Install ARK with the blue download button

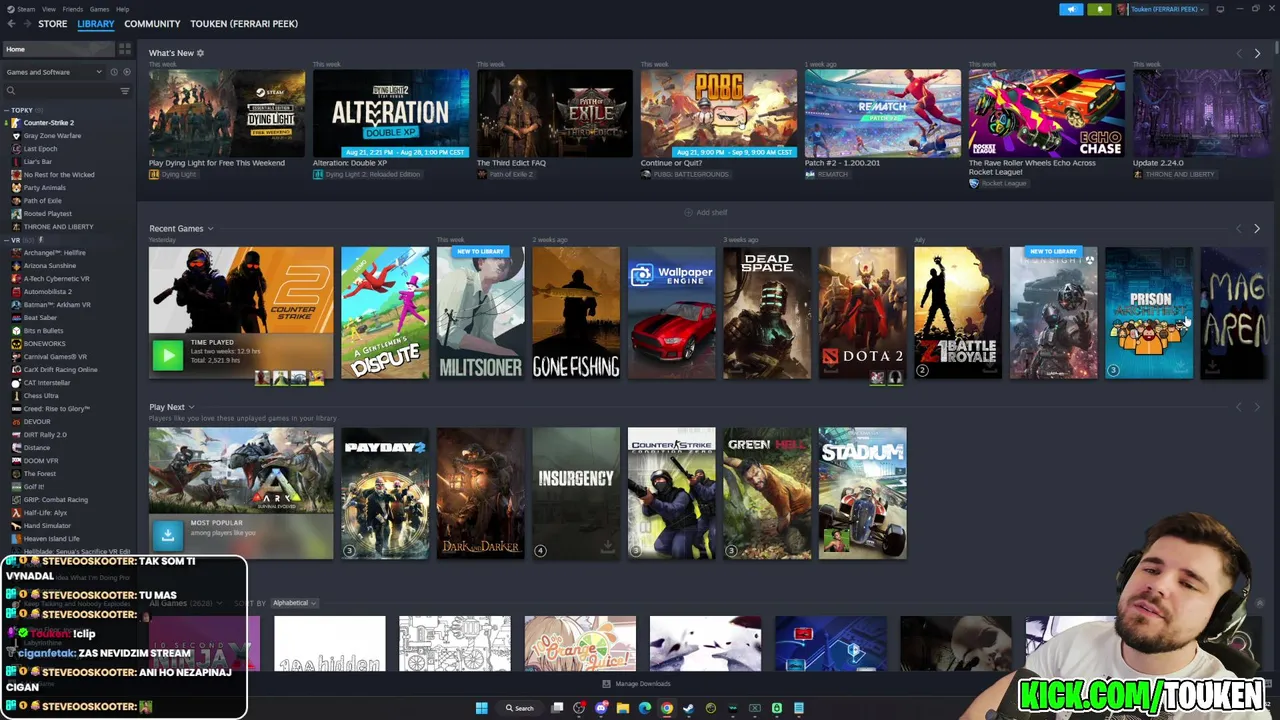168,534
